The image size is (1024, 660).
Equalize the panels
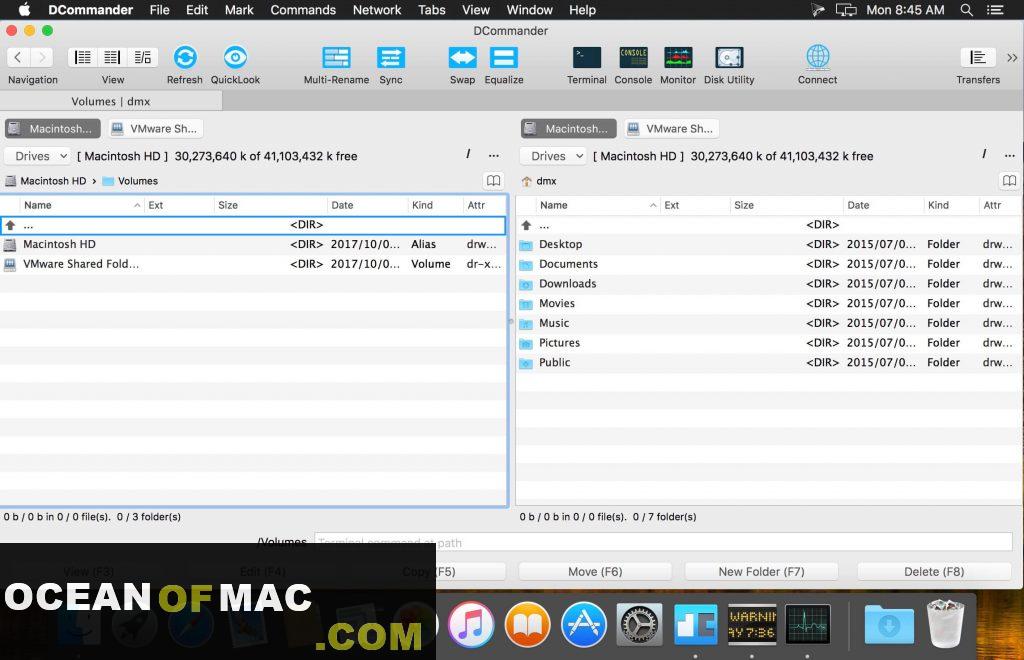(504, 57)
